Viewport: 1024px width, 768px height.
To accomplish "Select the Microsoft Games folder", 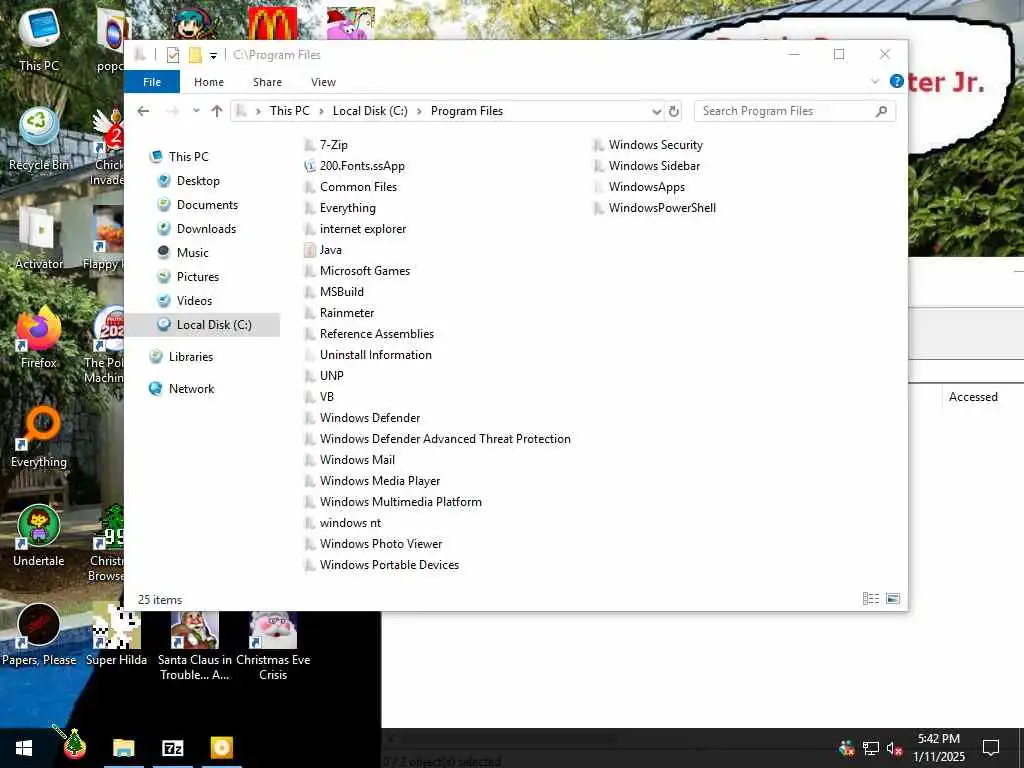I will (364, 270).
